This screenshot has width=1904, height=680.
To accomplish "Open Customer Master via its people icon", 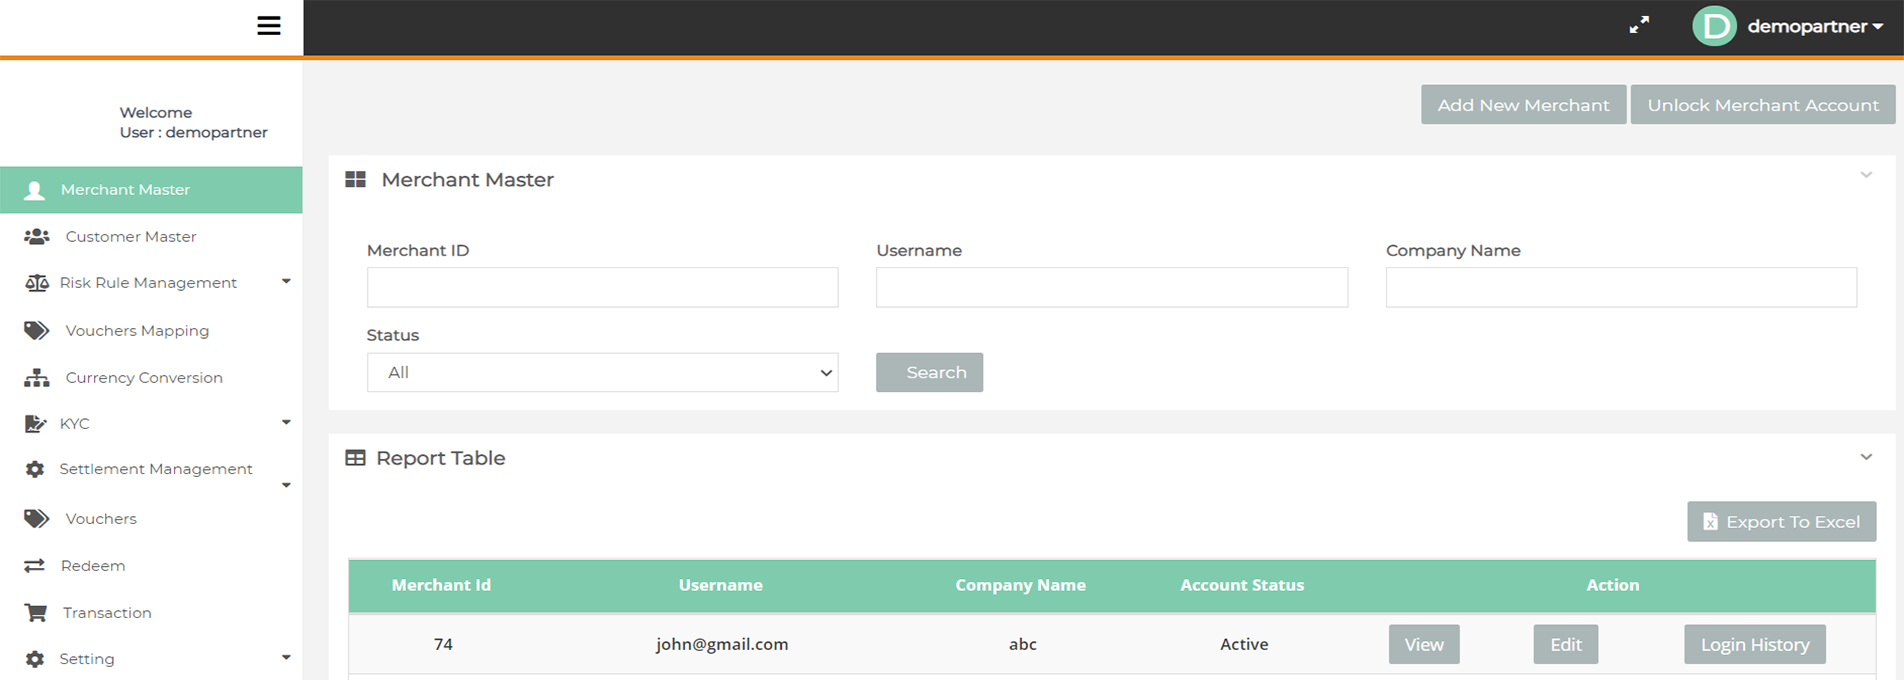I will pos(37,237).
